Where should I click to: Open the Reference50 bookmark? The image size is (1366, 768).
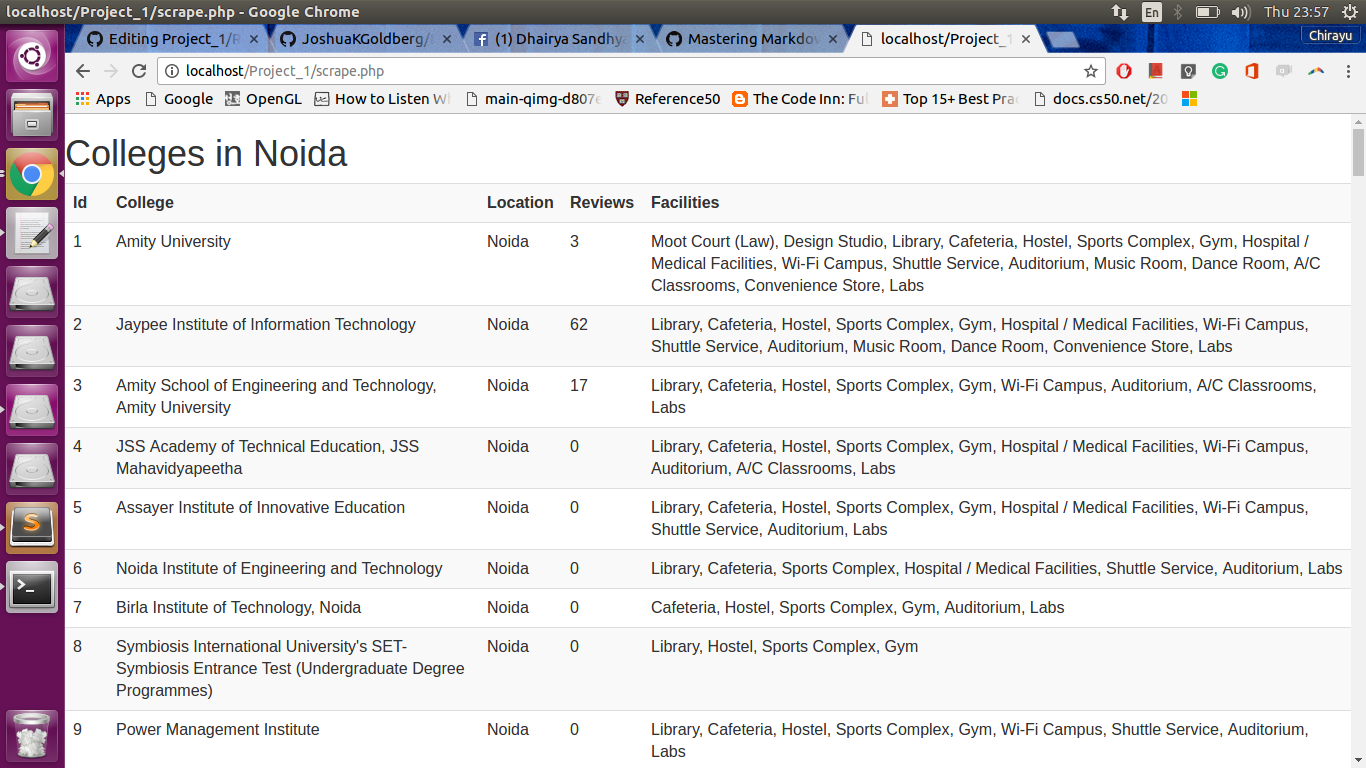(667, 99)
